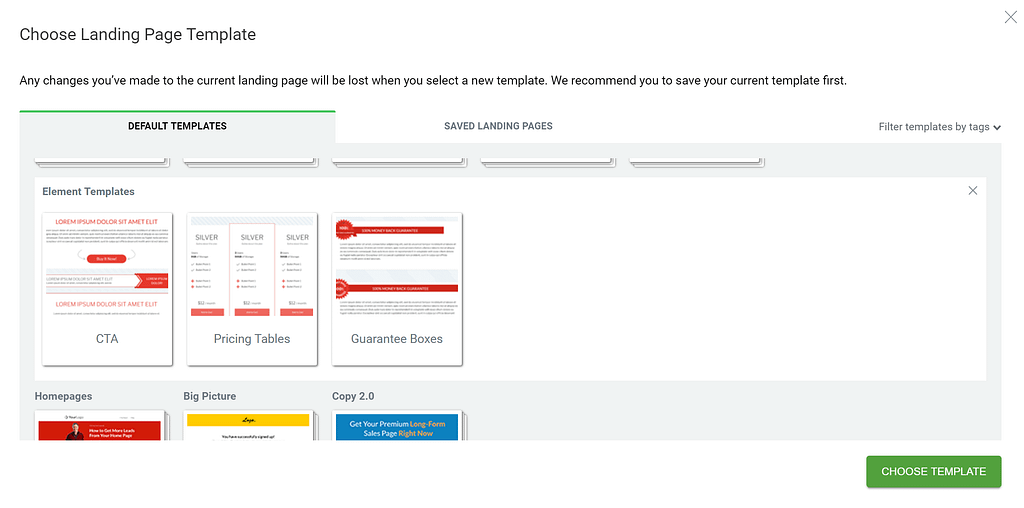Click the Big Picture set heading
This screenshot has height=508, width=1024.
tap(210, 397)
